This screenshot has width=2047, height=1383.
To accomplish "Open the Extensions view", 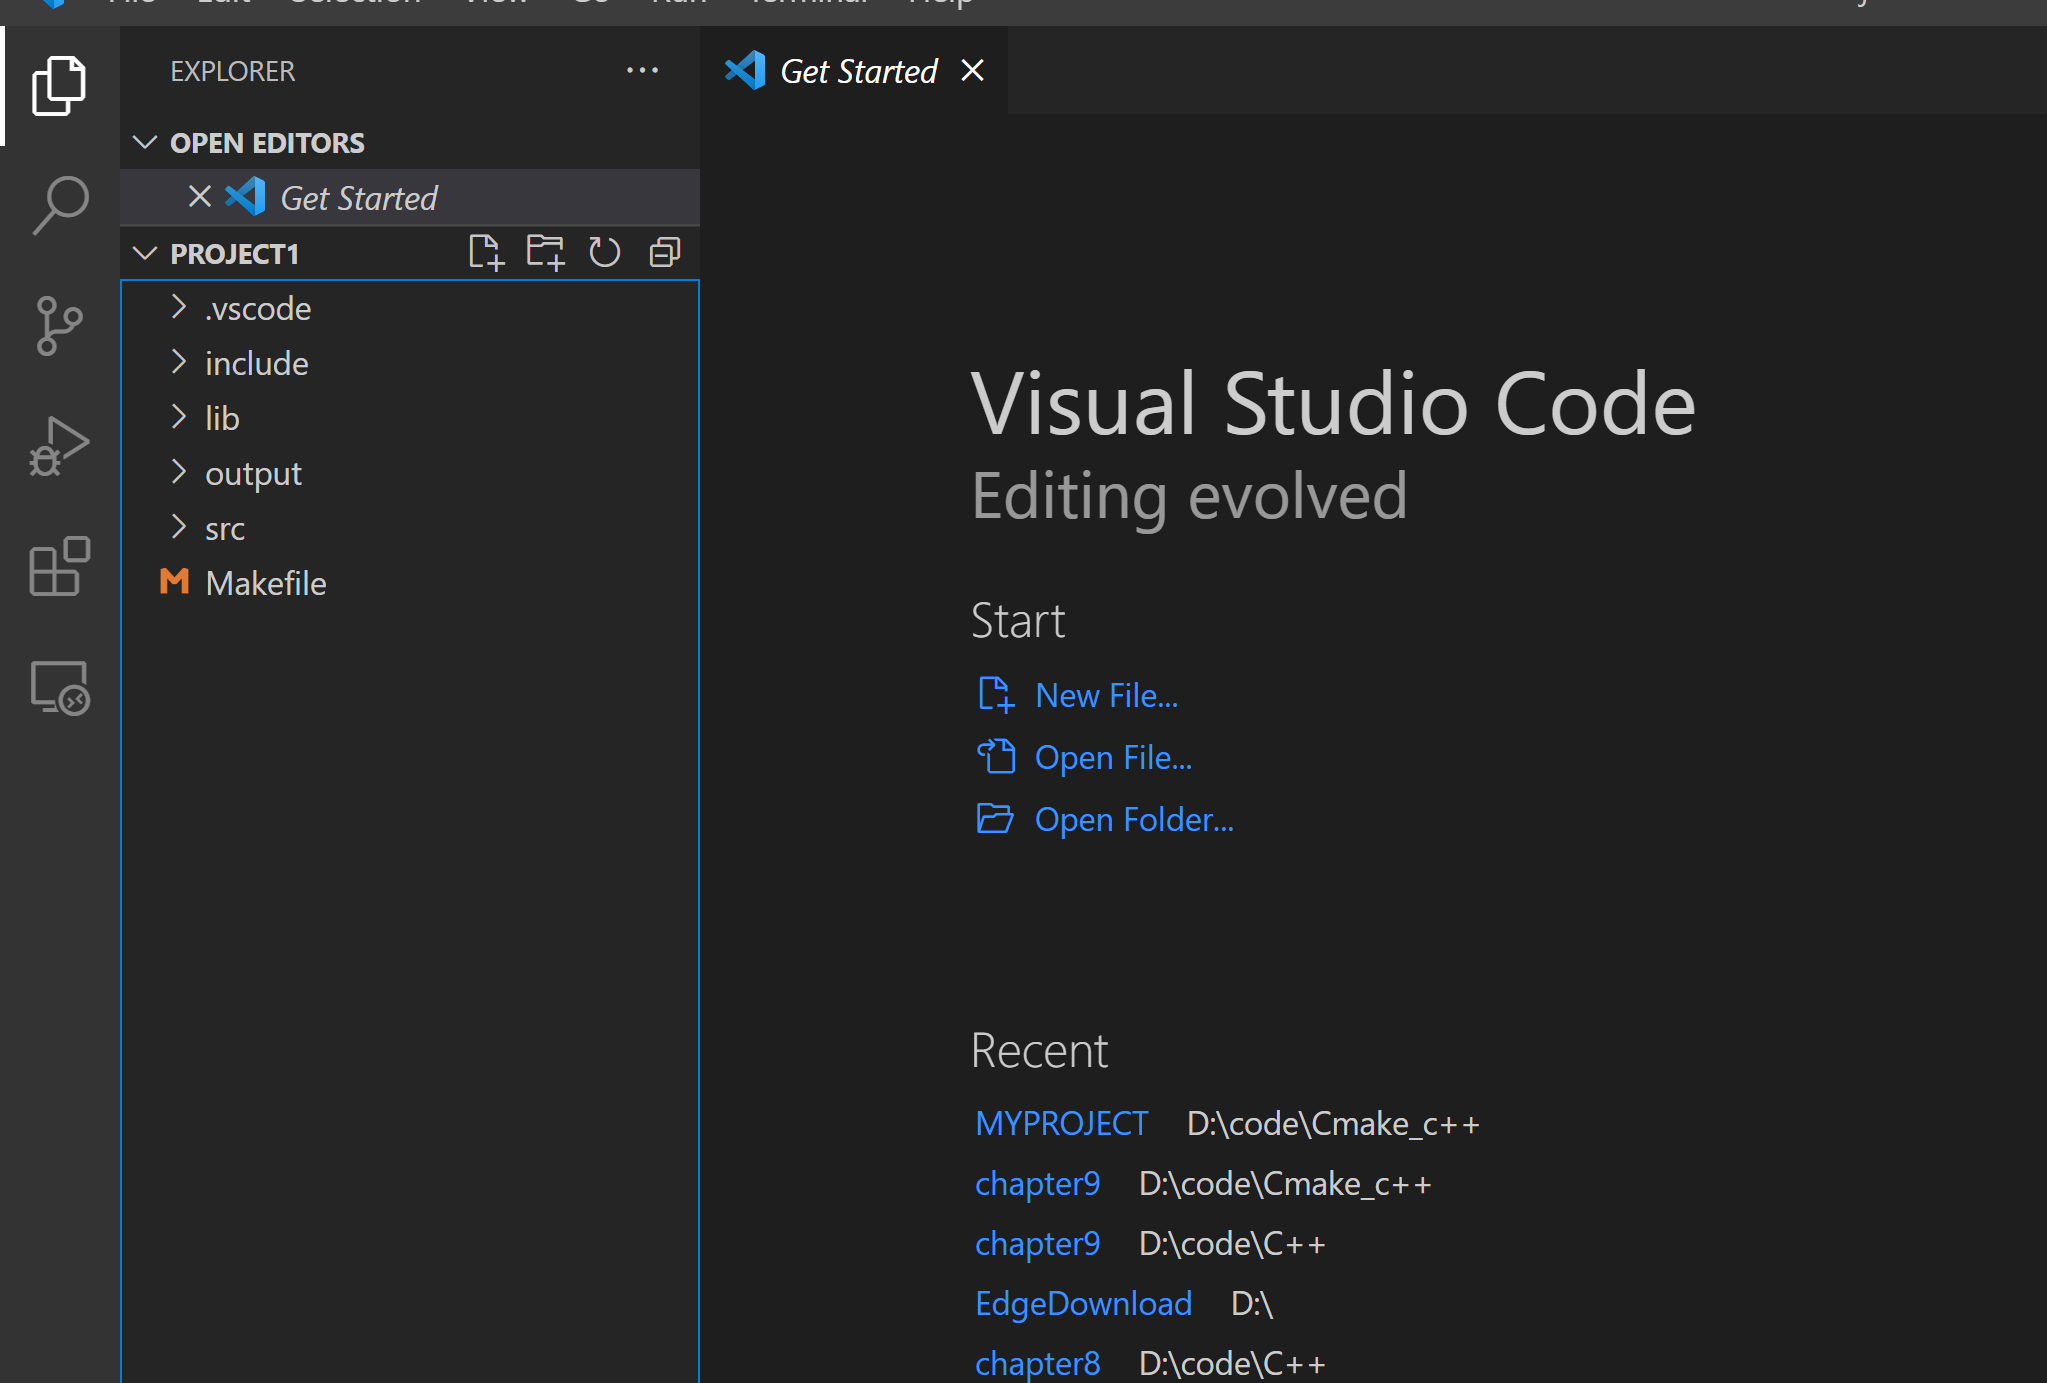I will (x=59, y=566).
